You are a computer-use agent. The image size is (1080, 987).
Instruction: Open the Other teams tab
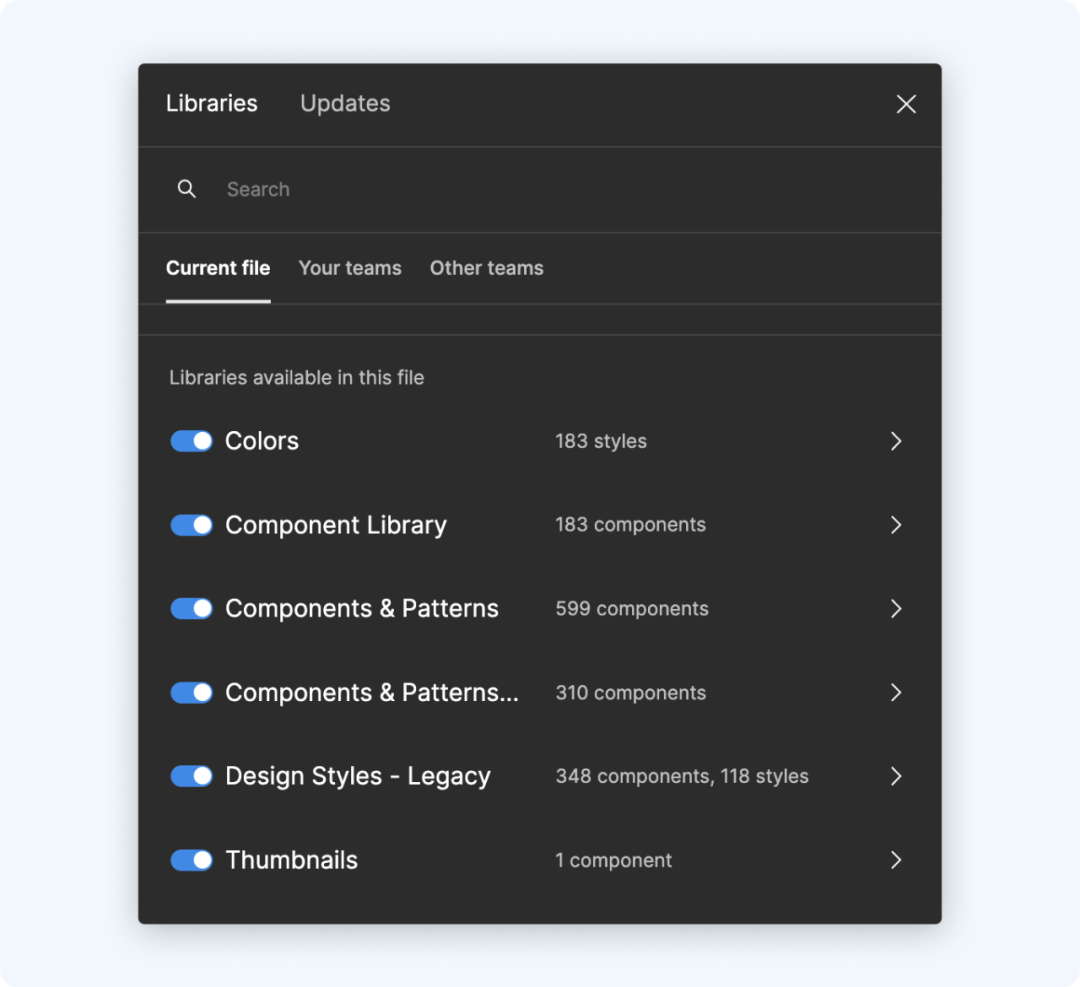[486, 268]
